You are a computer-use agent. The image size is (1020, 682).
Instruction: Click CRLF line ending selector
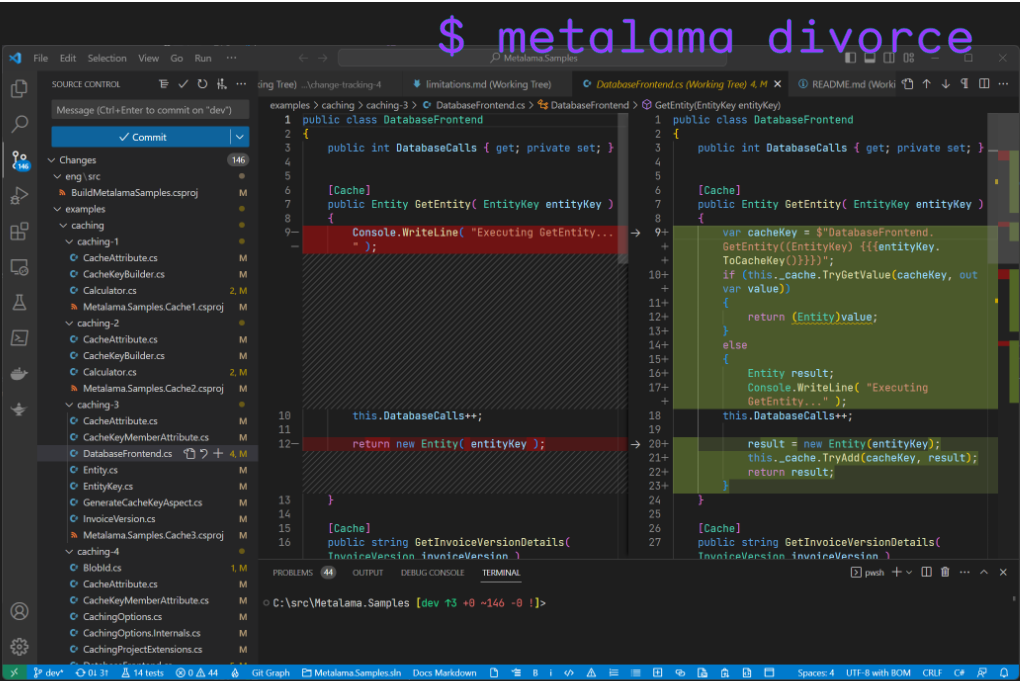tap(932, 672)
